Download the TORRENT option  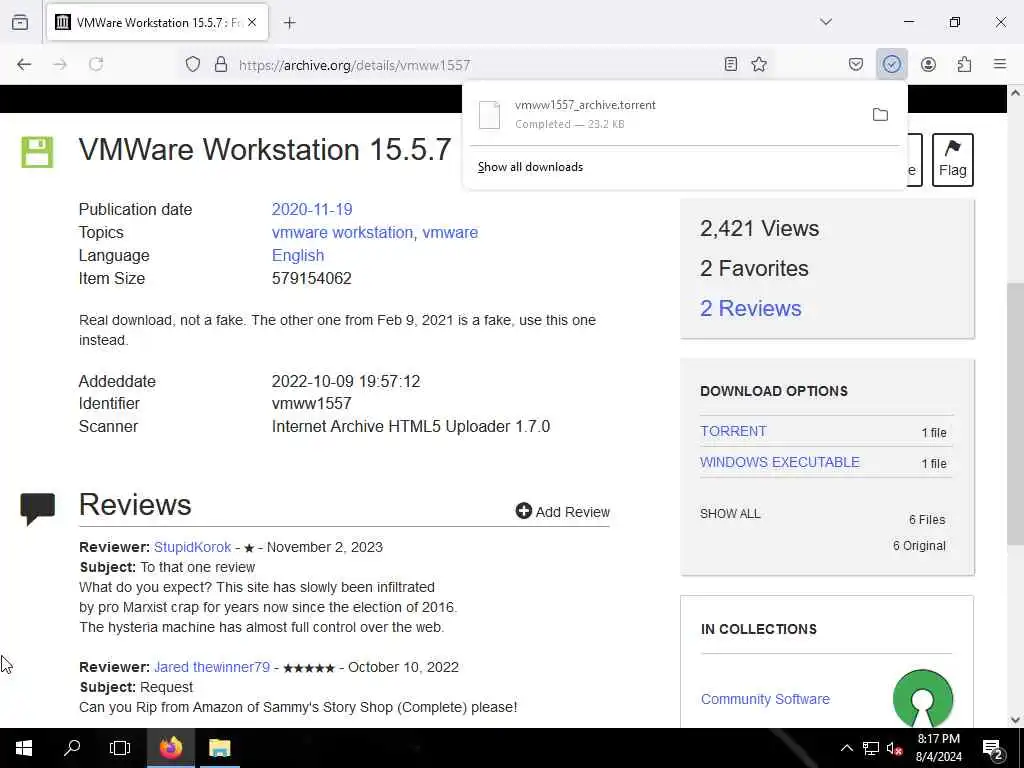click(x=733, y=431)
